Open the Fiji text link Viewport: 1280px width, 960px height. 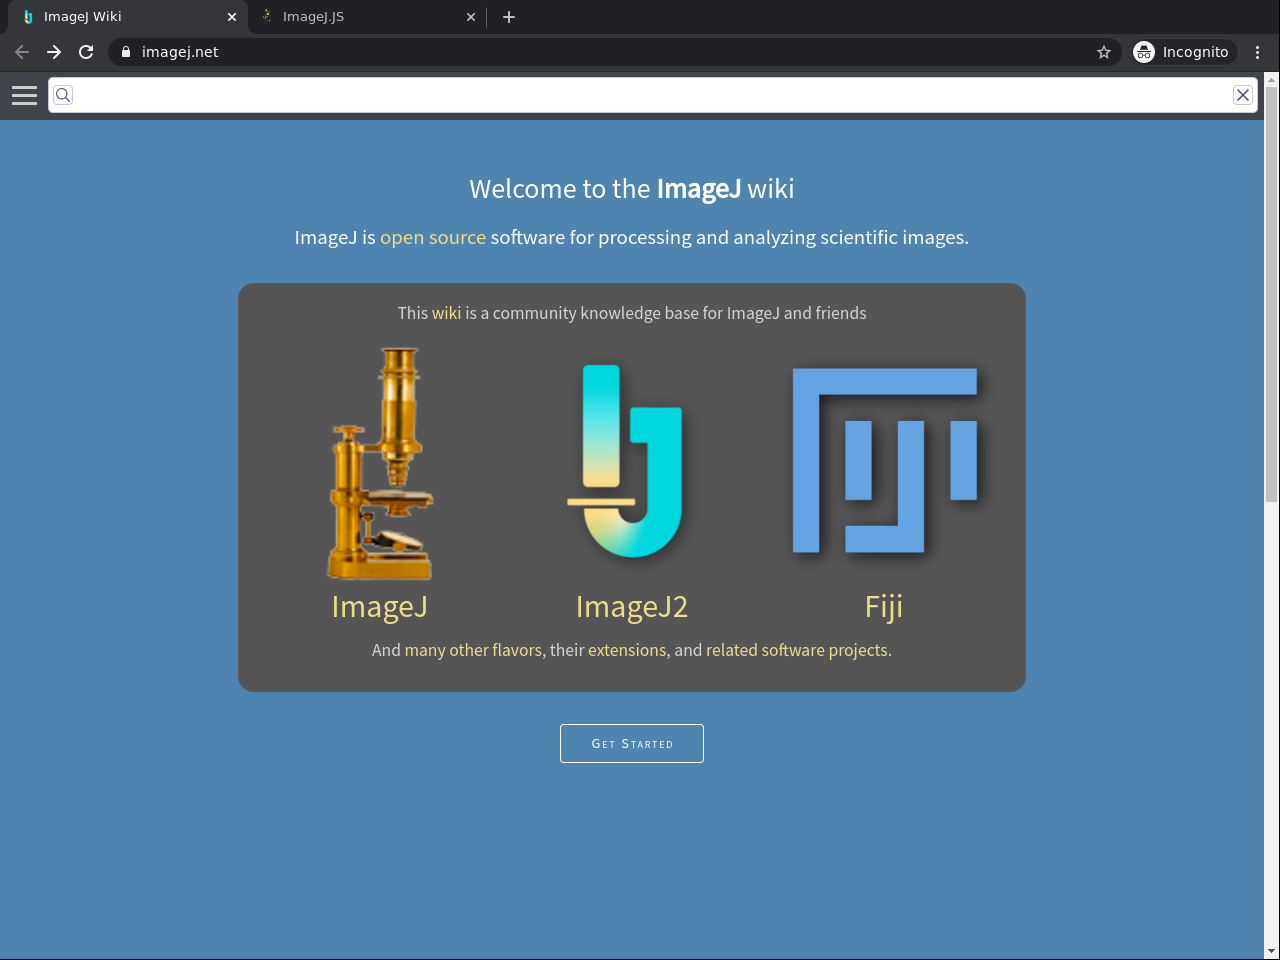tap(884, 607)
